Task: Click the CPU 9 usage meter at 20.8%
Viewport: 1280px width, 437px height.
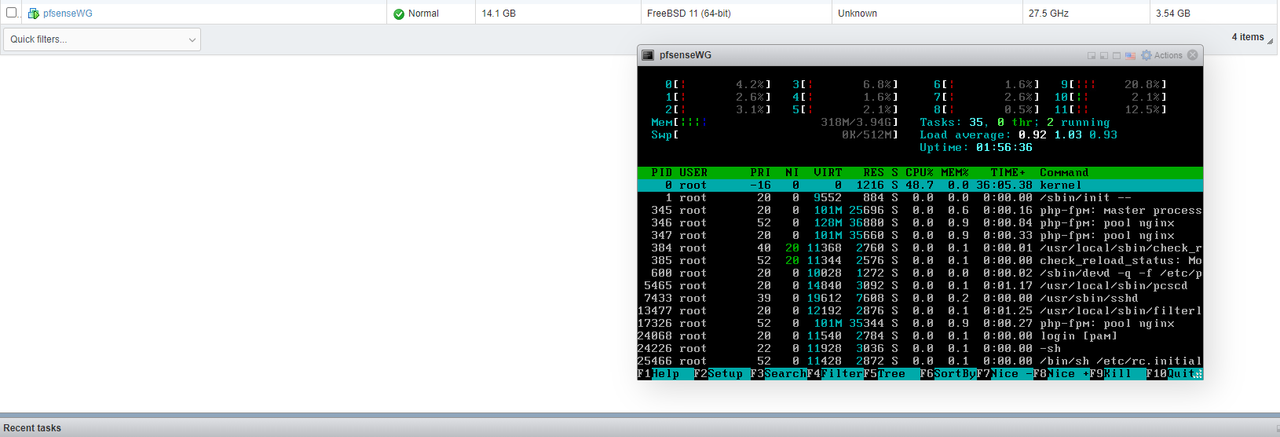Action: [x=1114, y=85]
